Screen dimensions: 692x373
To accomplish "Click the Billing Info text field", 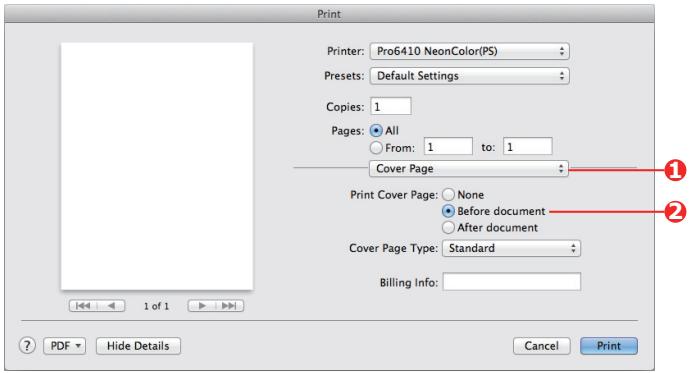I will 512,282.
